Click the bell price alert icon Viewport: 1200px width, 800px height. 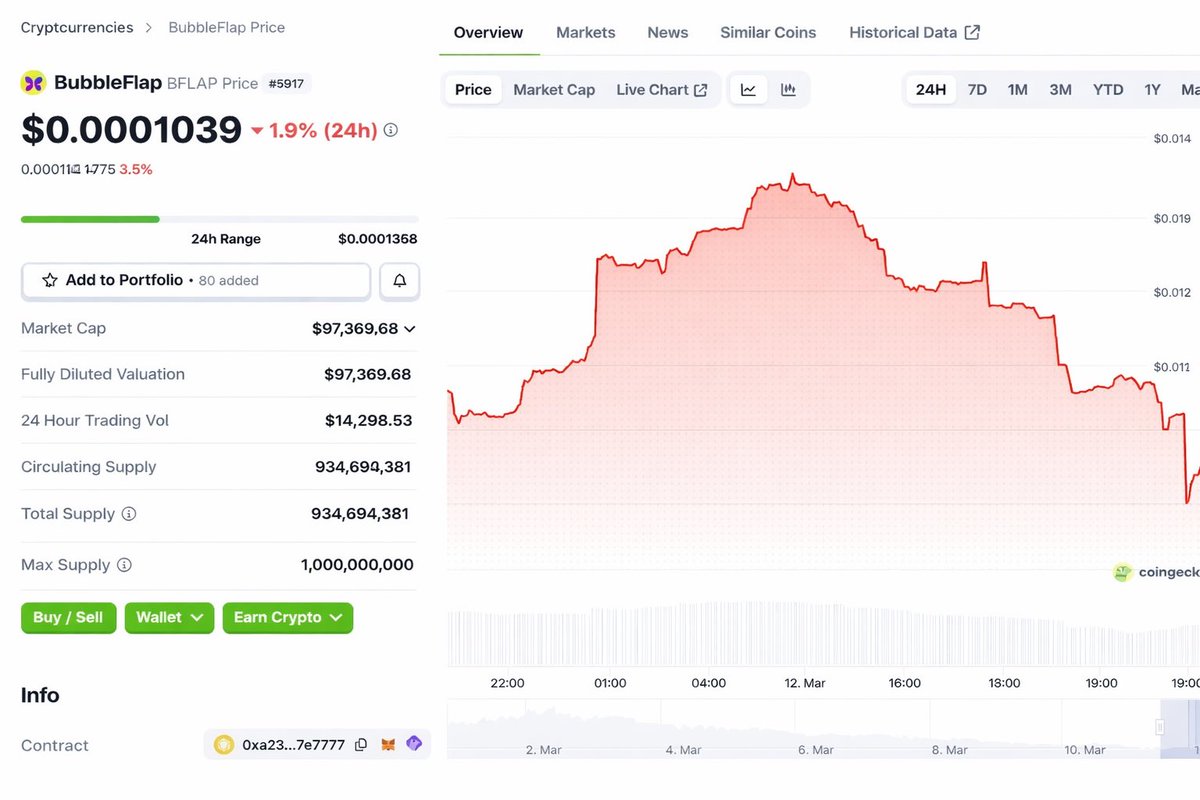pyautogui.click(x=400, y=281)
